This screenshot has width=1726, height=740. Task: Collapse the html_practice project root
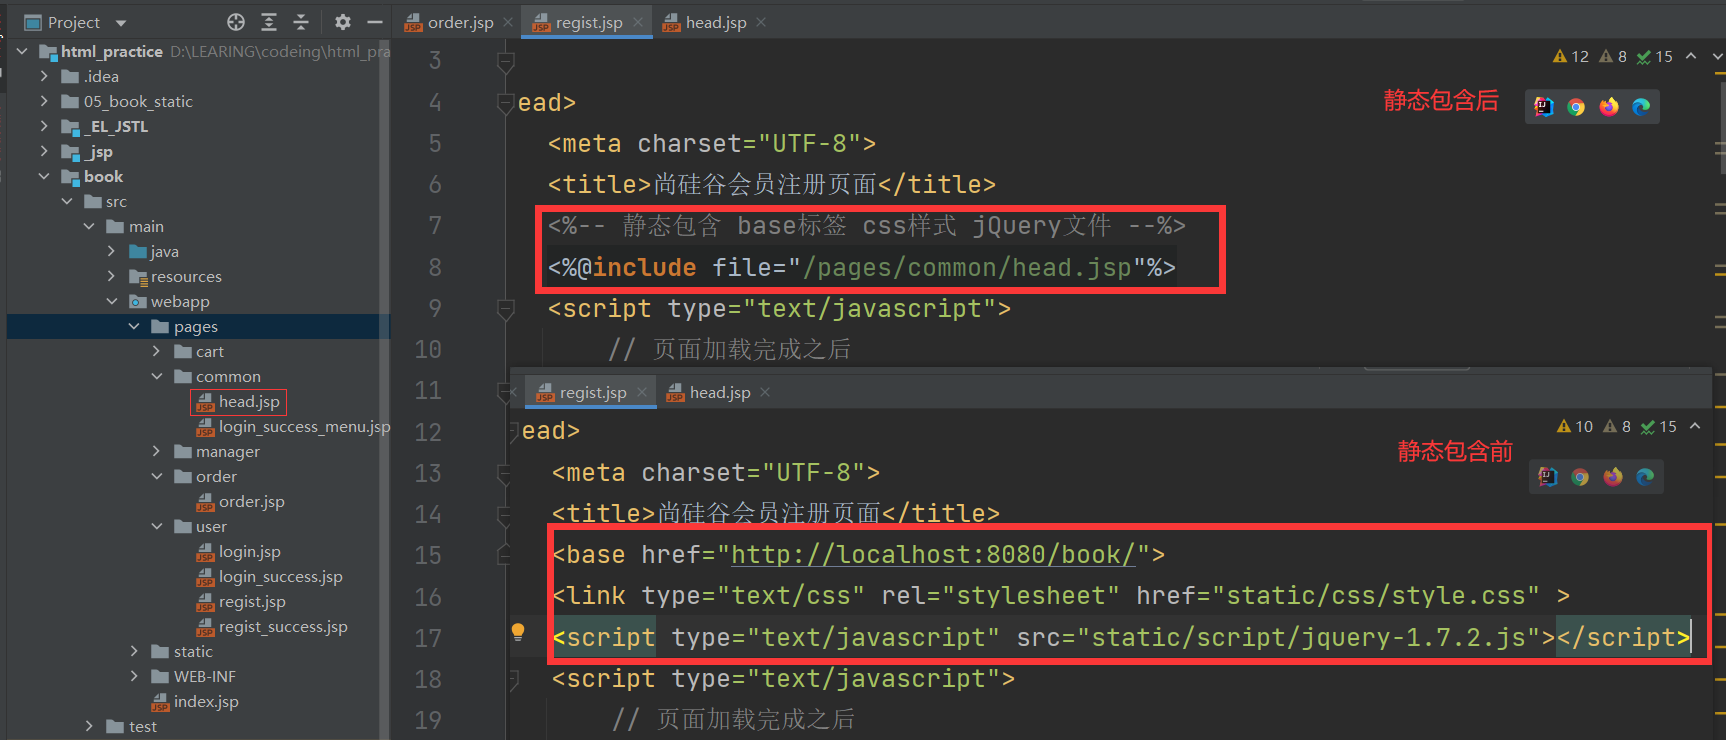coord(22,51)
